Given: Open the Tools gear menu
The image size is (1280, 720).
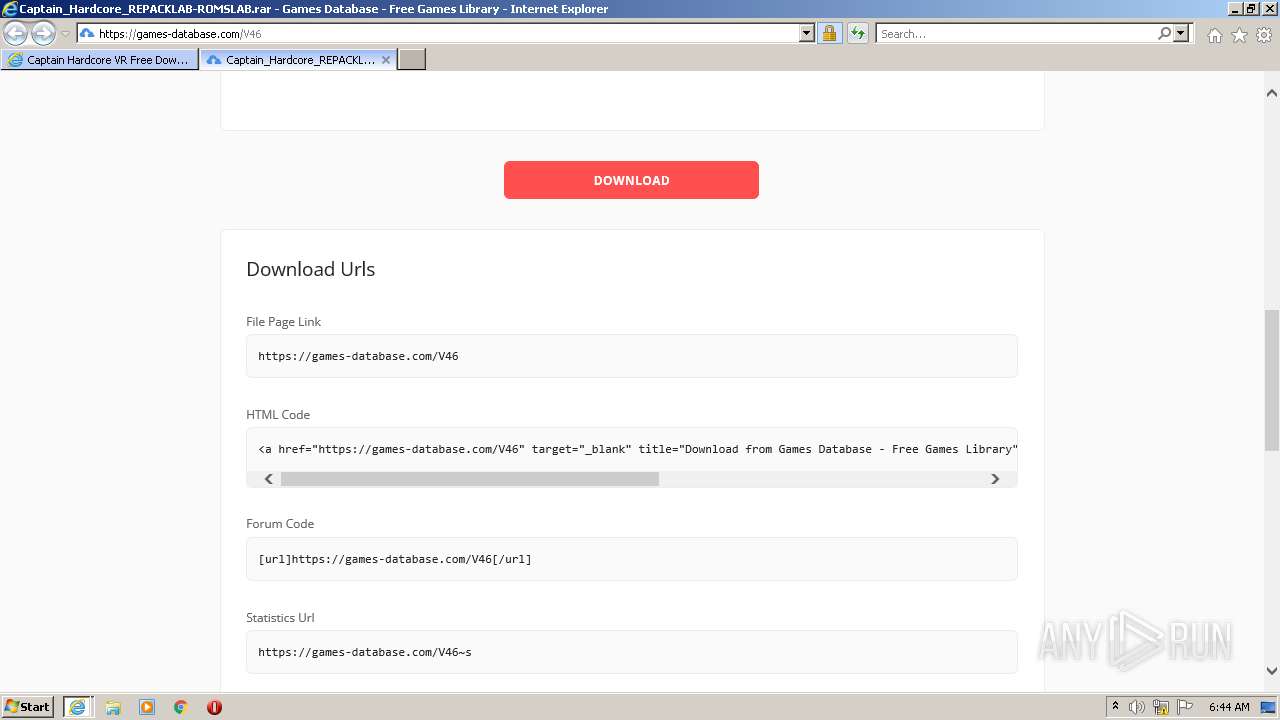Looking at the screenshot, I should 1264,35.
